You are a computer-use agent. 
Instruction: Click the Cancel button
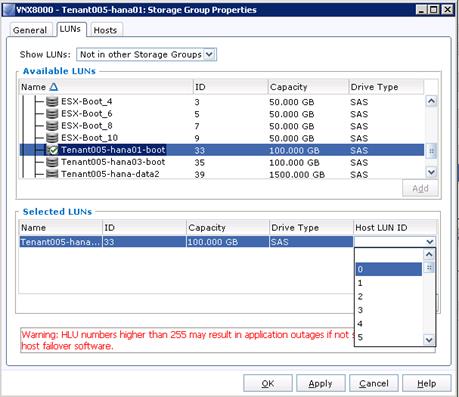pos(374,383)
